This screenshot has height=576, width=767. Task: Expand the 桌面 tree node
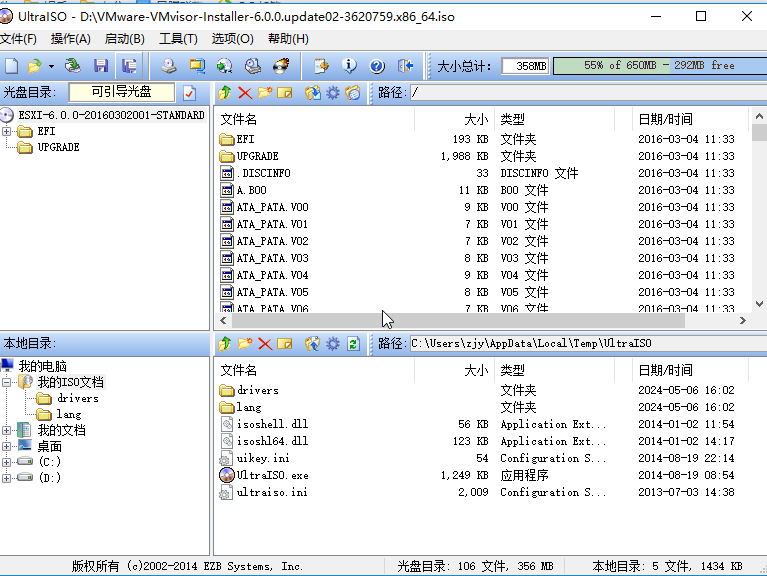point(6,446)
